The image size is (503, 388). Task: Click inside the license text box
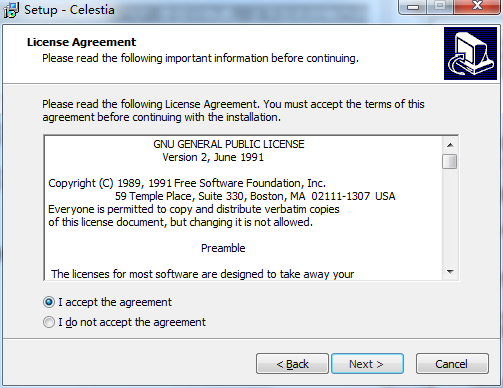(x=243, y=208)
